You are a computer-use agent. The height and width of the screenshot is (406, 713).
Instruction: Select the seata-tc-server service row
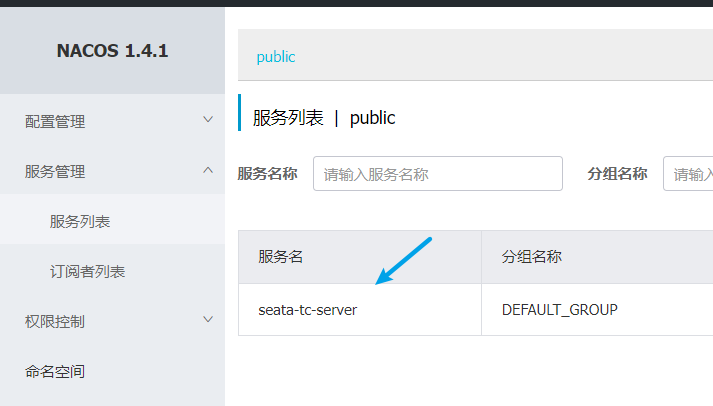(308, 310)
